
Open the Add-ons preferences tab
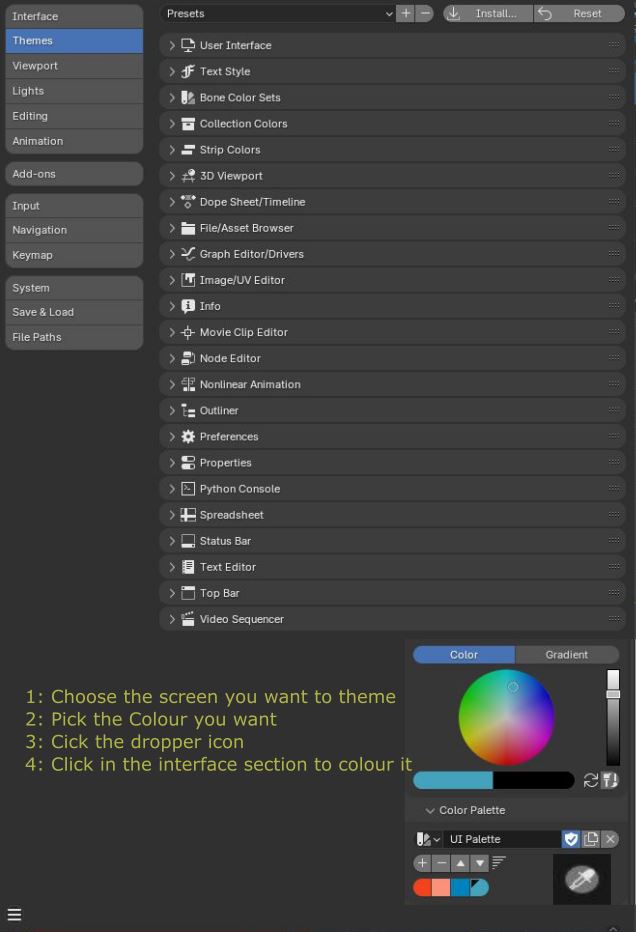click(x=74, y=174)
